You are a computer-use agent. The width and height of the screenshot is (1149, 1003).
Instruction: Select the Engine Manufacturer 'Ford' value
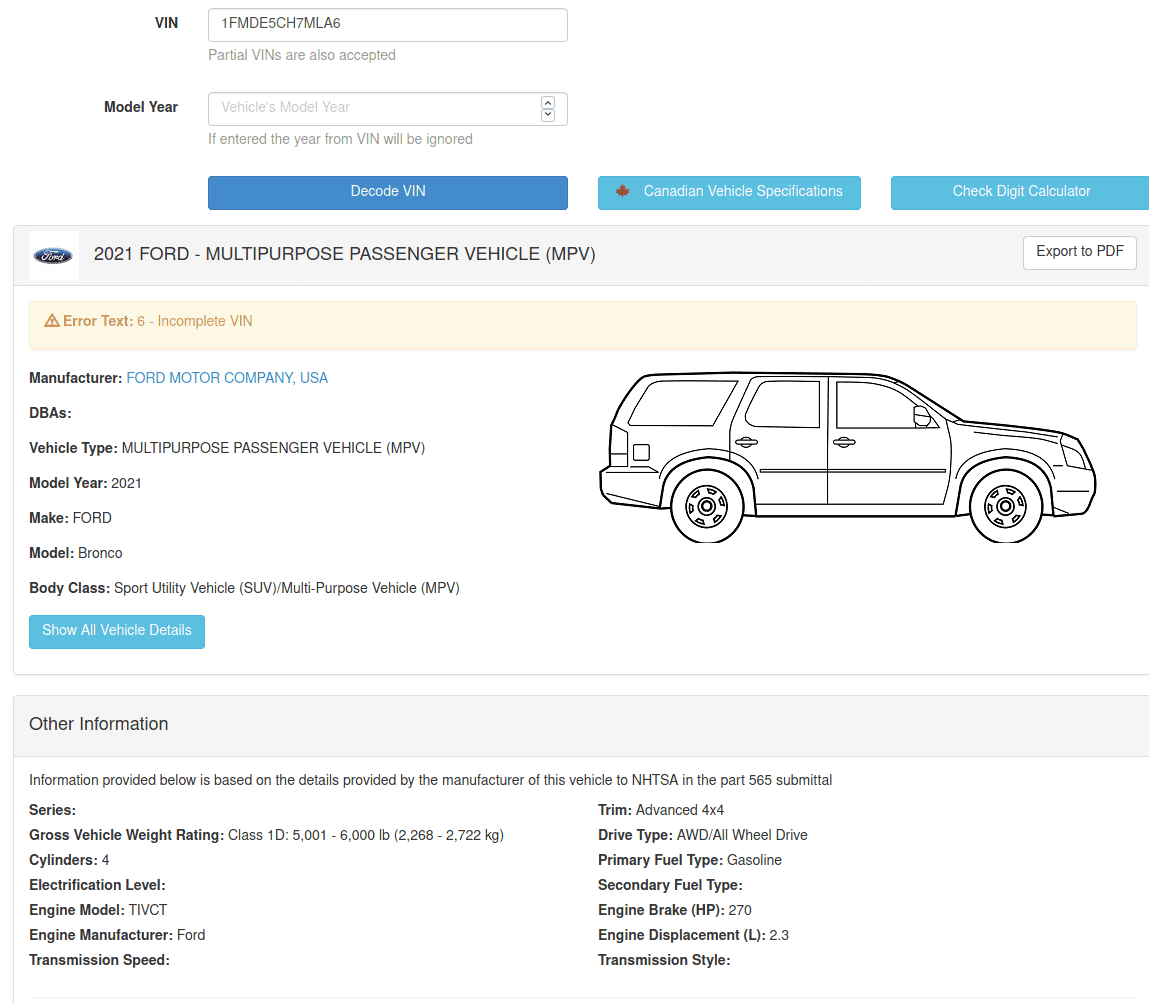point(191,935)
